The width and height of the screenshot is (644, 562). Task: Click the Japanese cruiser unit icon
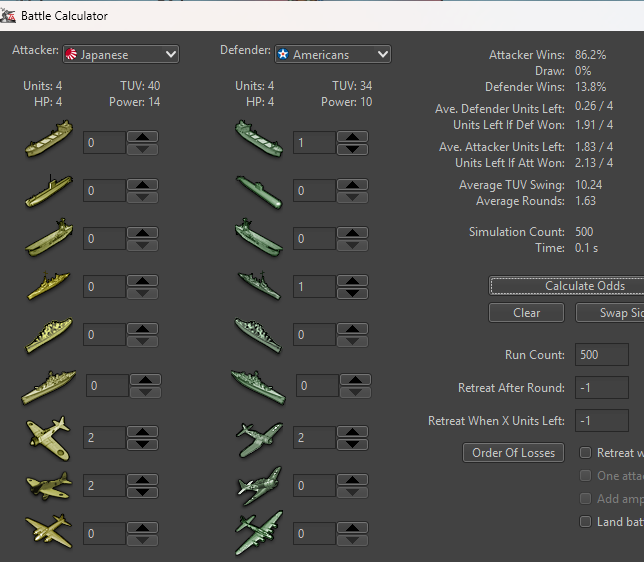coord(49,335)
